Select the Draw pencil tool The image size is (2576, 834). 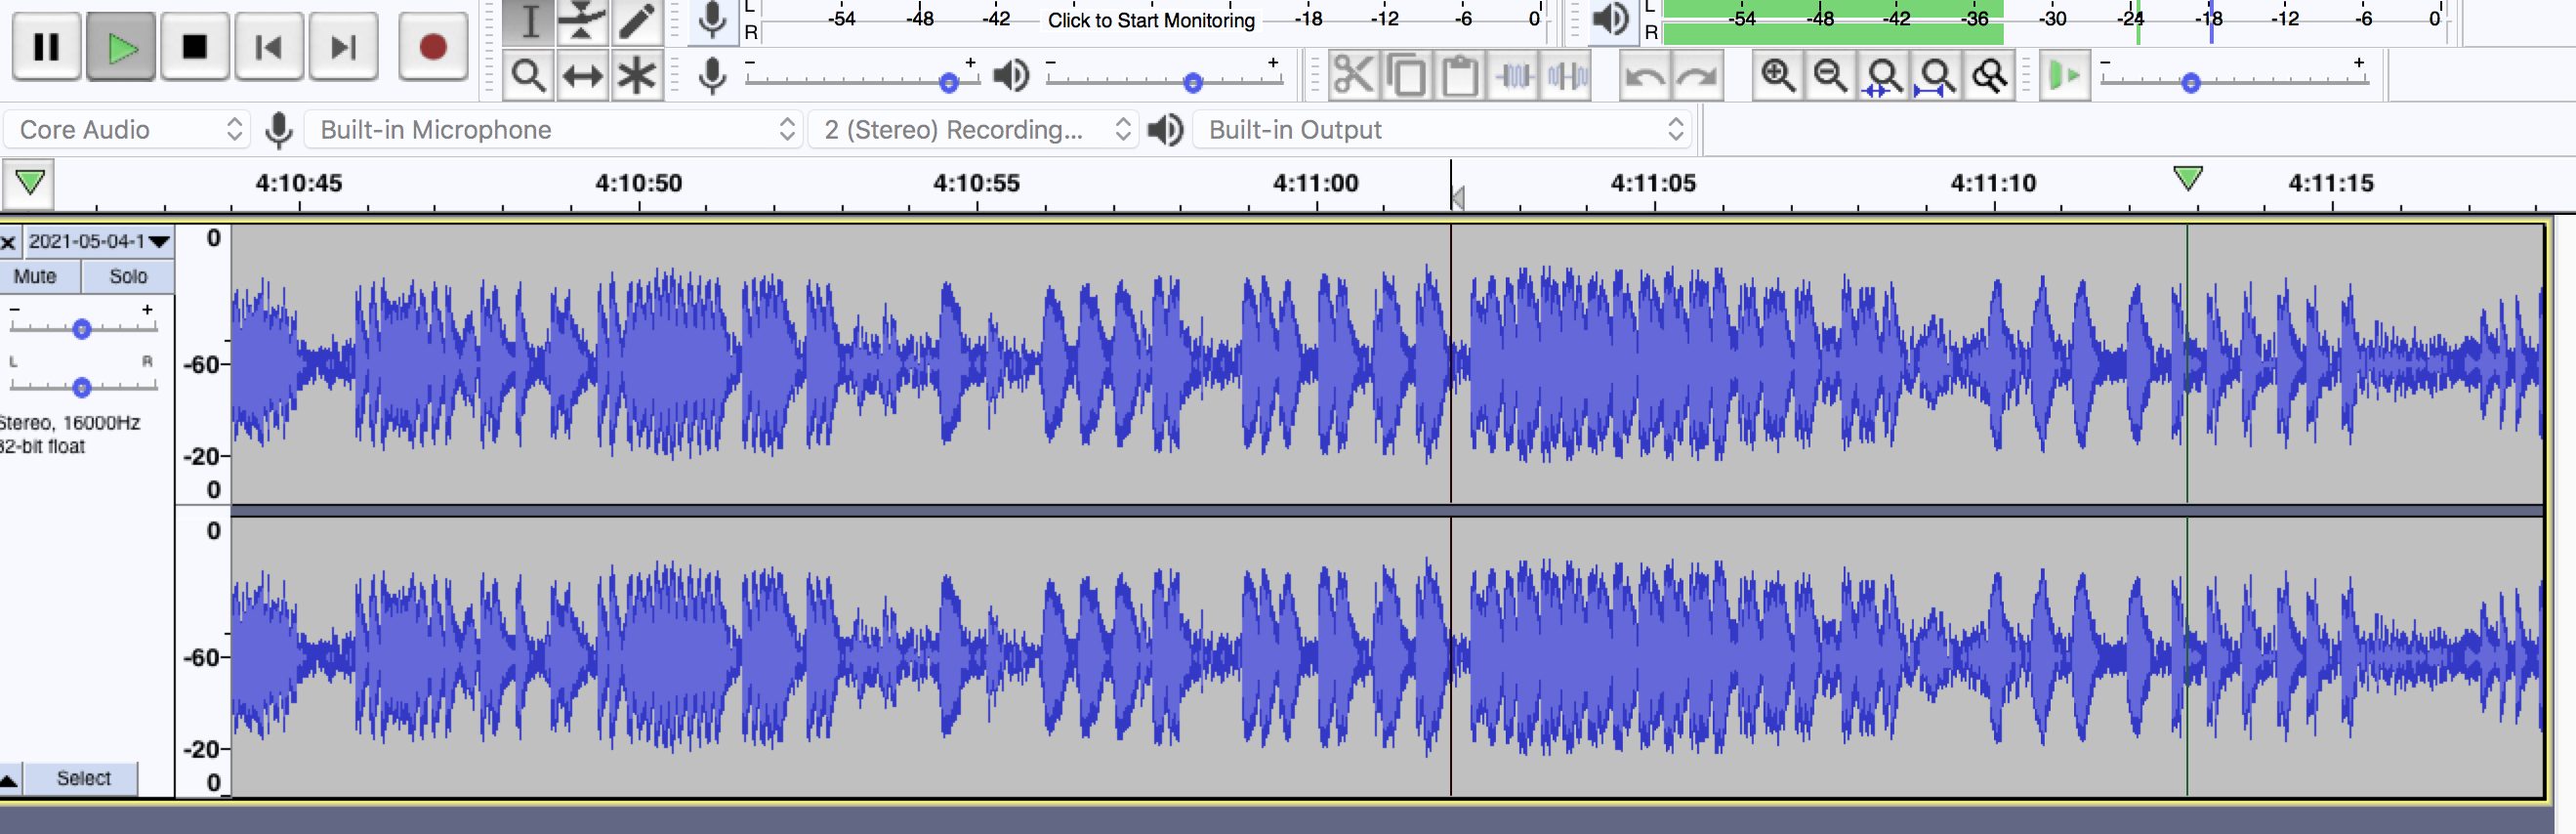(636, 22)
